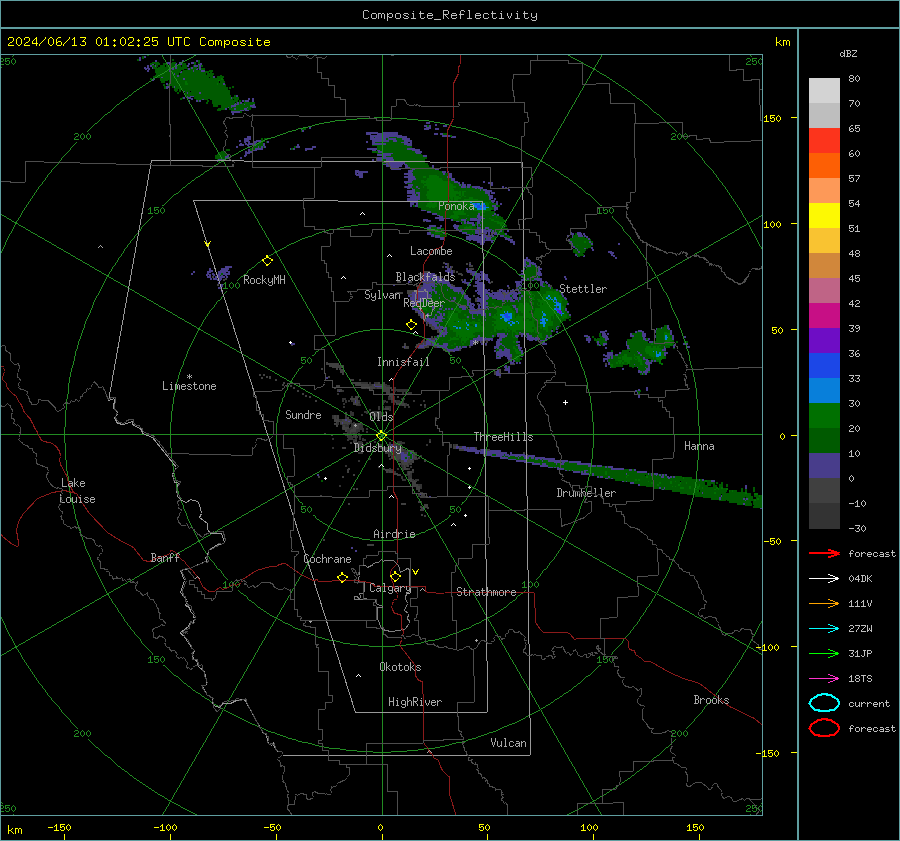The height and width of the screenshot is (841, 900).
Task: Click the Okotoks town label
Action: [x=400, y=666]
